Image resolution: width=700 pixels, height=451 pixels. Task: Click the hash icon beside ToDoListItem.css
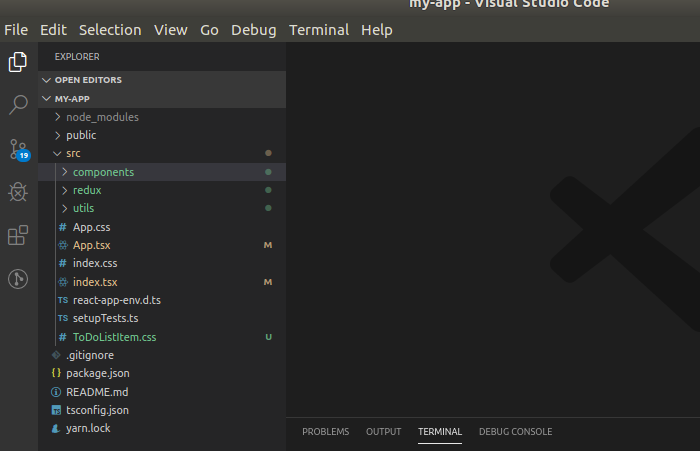pos(62,337)
